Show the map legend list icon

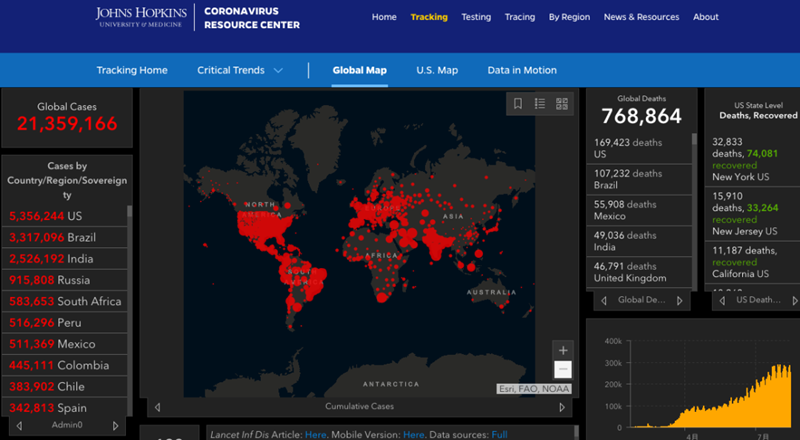coord(539,104)
